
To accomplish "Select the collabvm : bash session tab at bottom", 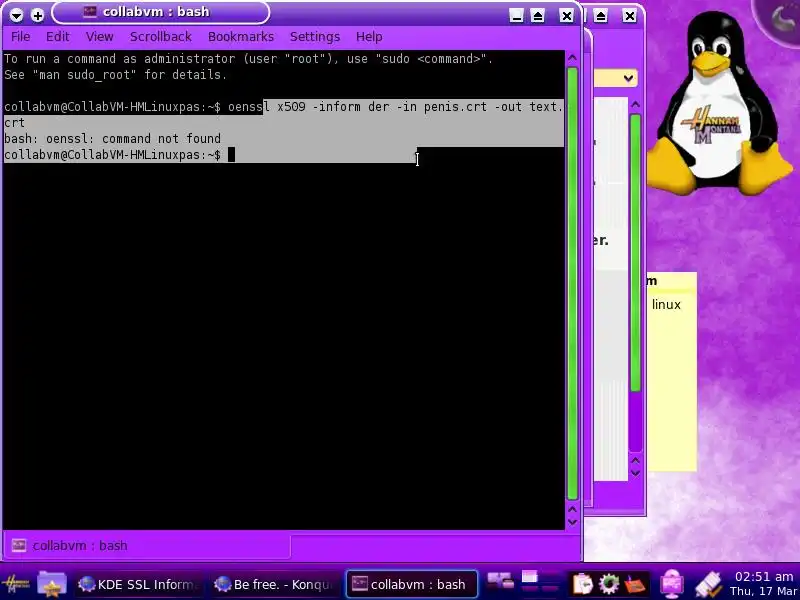I will pos(147,545).
